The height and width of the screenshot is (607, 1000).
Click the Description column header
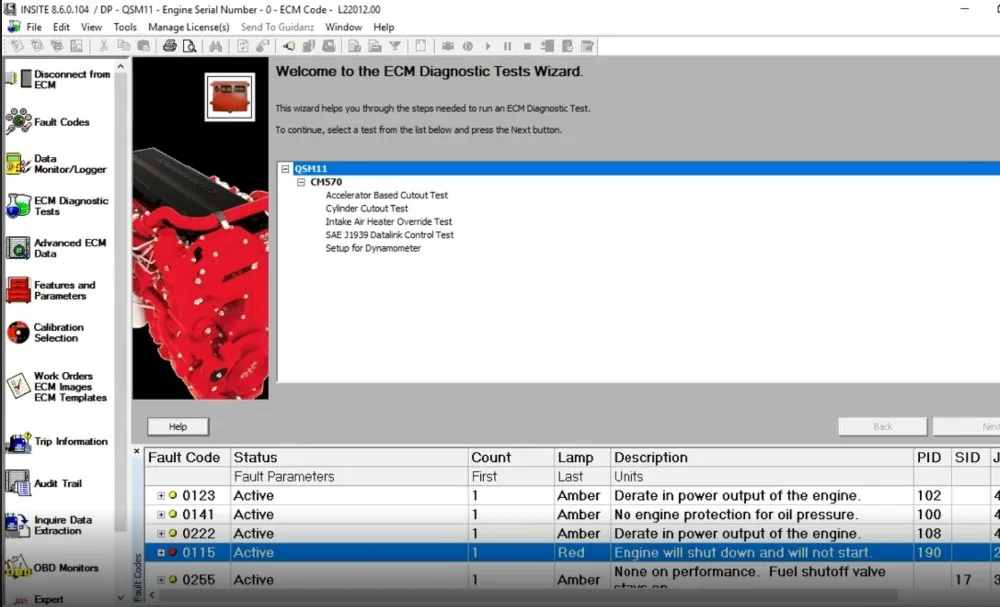(x=762, y=457)
